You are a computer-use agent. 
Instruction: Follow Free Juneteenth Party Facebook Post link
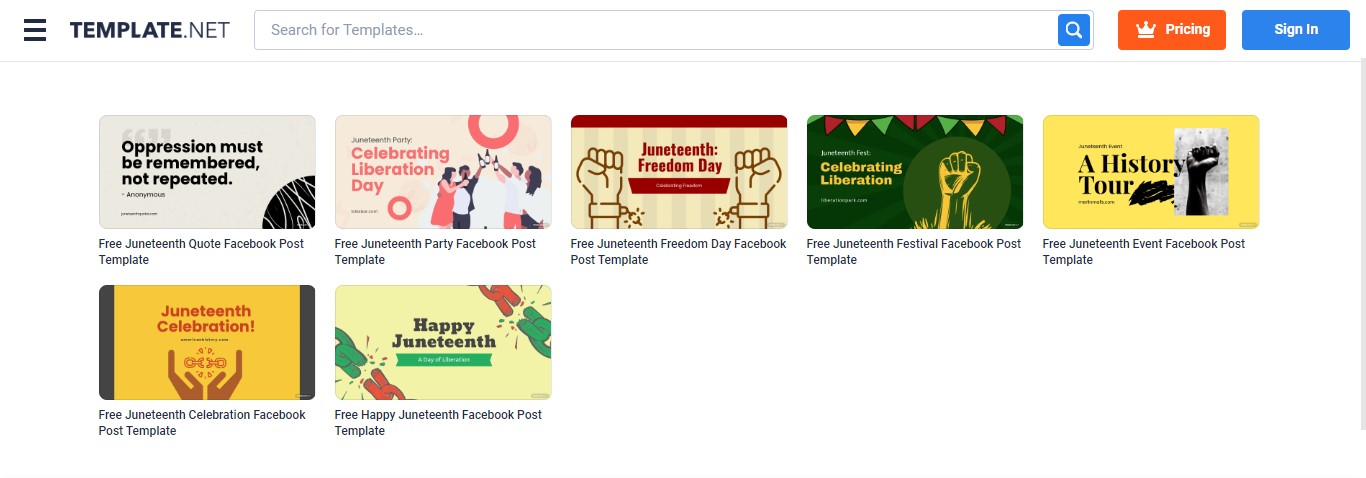[x=435, y=252]
